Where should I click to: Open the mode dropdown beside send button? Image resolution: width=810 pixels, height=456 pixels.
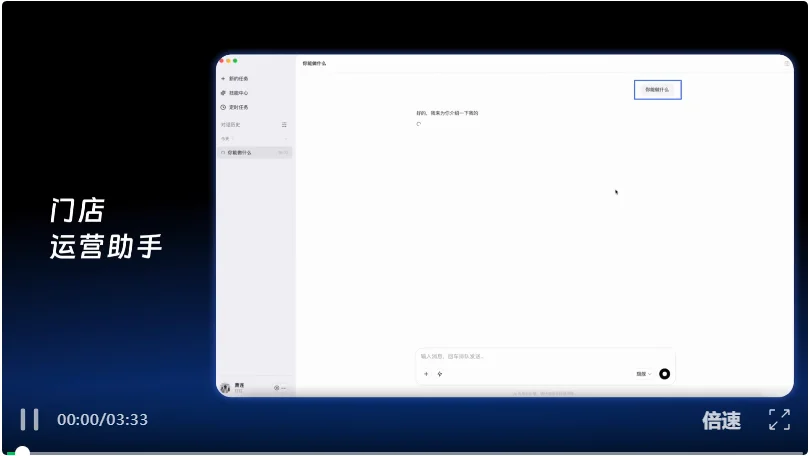pos(643,374)
